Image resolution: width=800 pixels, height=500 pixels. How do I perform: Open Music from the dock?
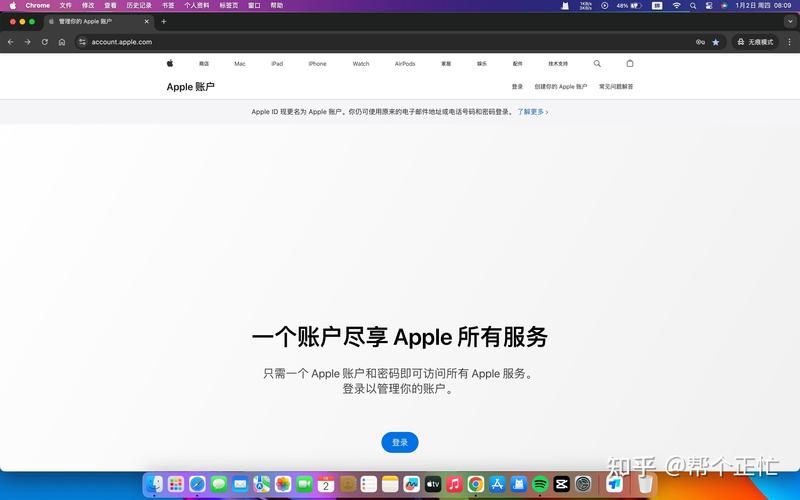(x=454, y=484)
